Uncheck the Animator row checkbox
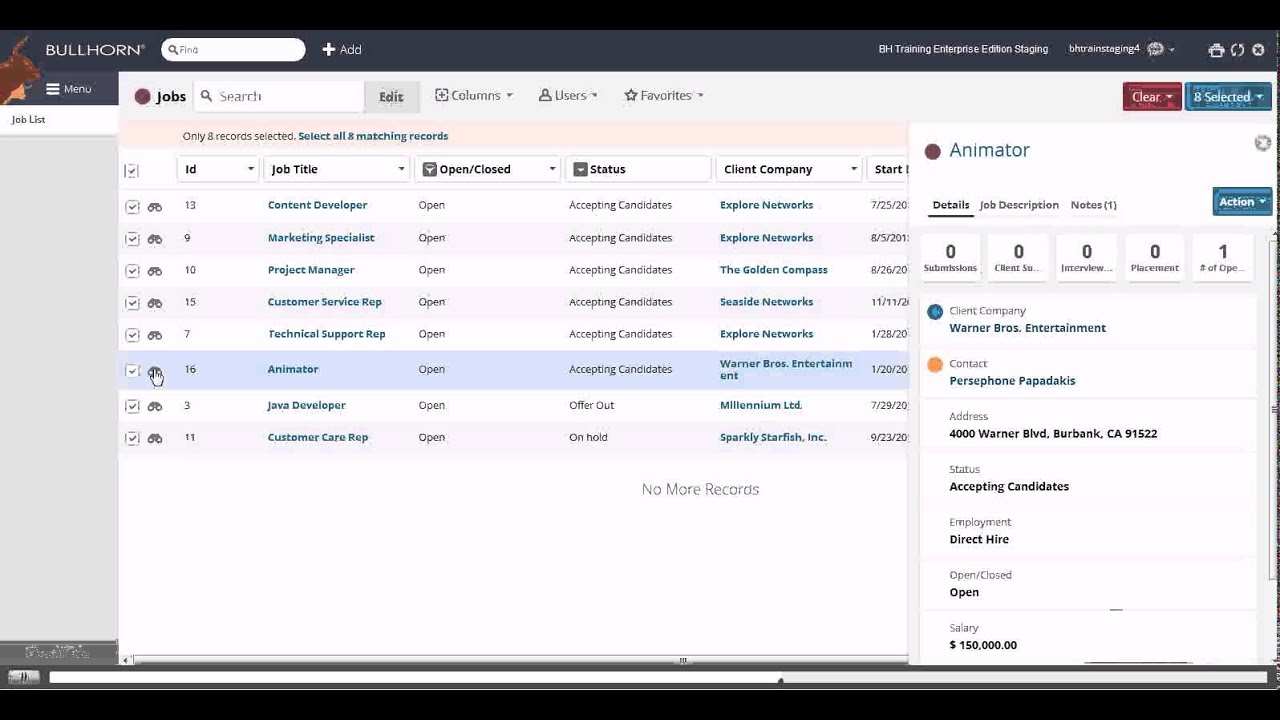The image size is (1280, 720). pyautogui.click(x=132, y=371)
